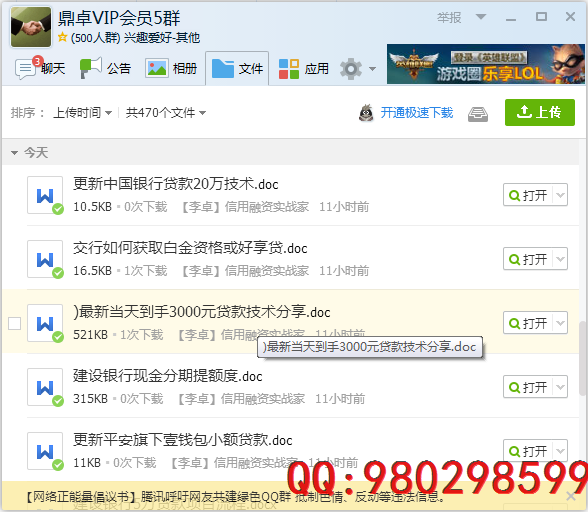Collapse the 今天 section
Image resolution: width=588 pixels, height=512 pixels.
(14, 153)
